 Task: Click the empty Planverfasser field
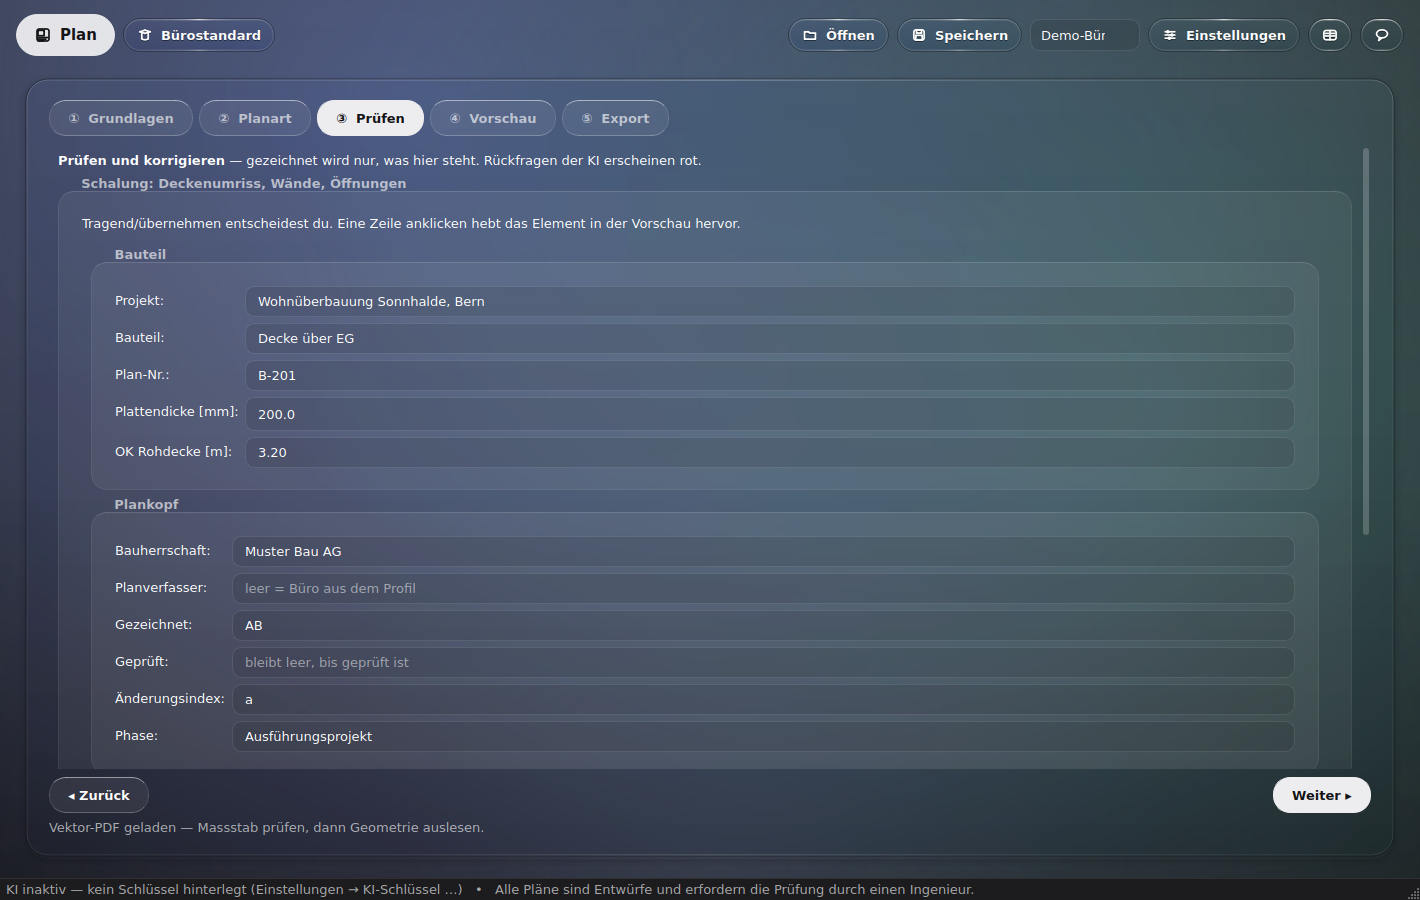(763, 588)
